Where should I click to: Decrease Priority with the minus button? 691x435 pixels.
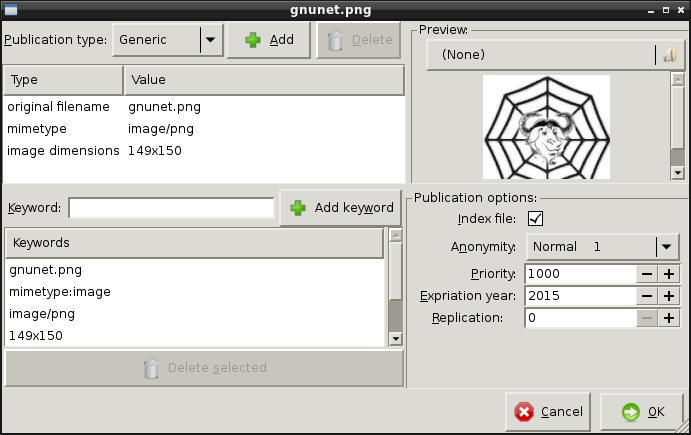(x=647, y=274)
